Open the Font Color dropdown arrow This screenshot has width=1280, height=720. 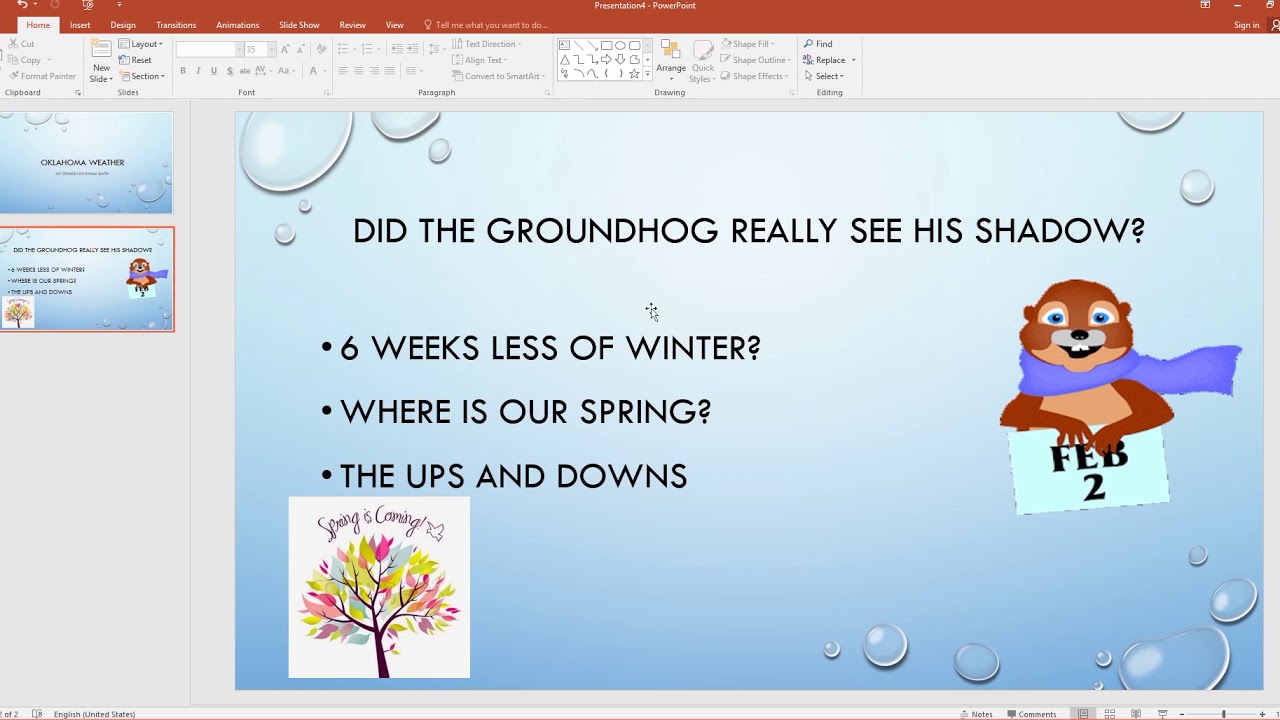coord(324,71)
